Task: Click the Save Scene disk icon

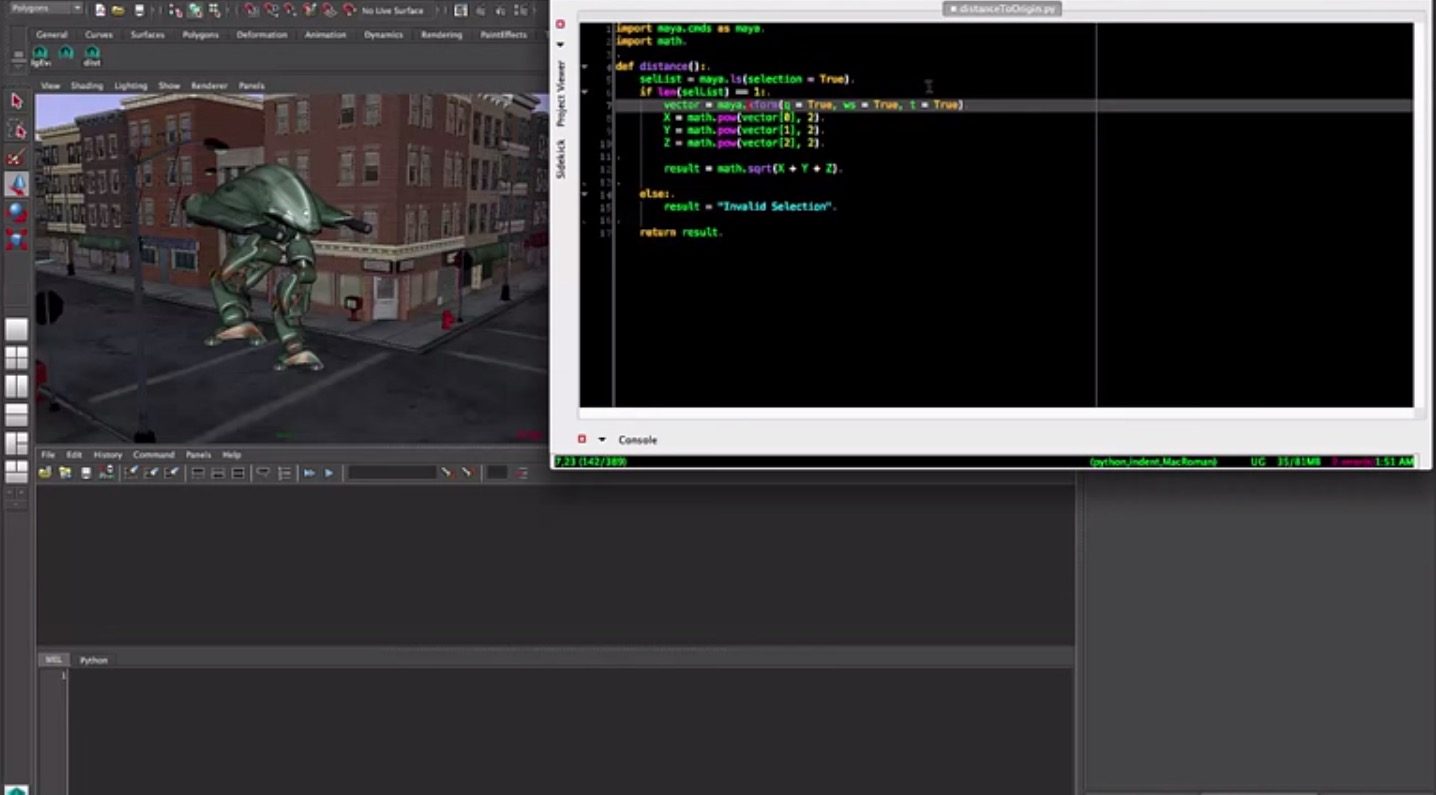Action: point(138,10)
